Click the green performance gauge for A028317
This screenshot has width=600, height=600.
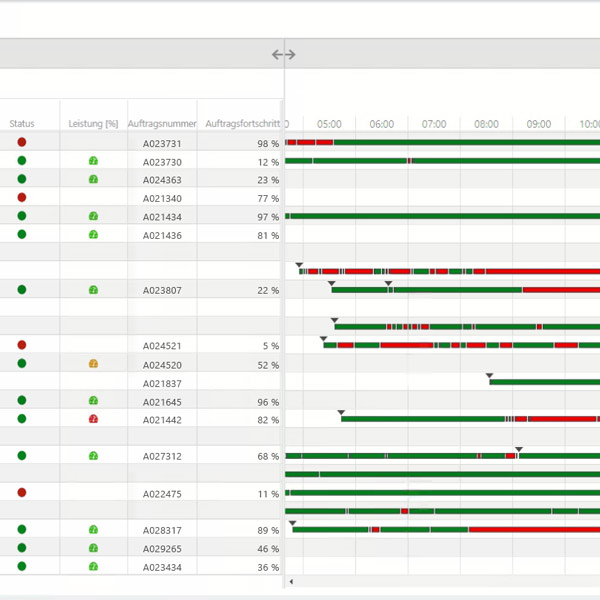point(93,530)
